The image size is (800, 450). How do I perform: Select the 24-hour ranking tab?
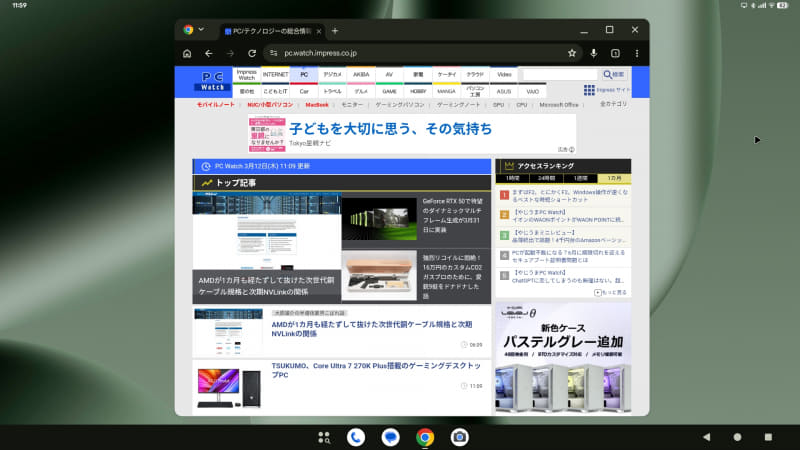pos(546,178)
